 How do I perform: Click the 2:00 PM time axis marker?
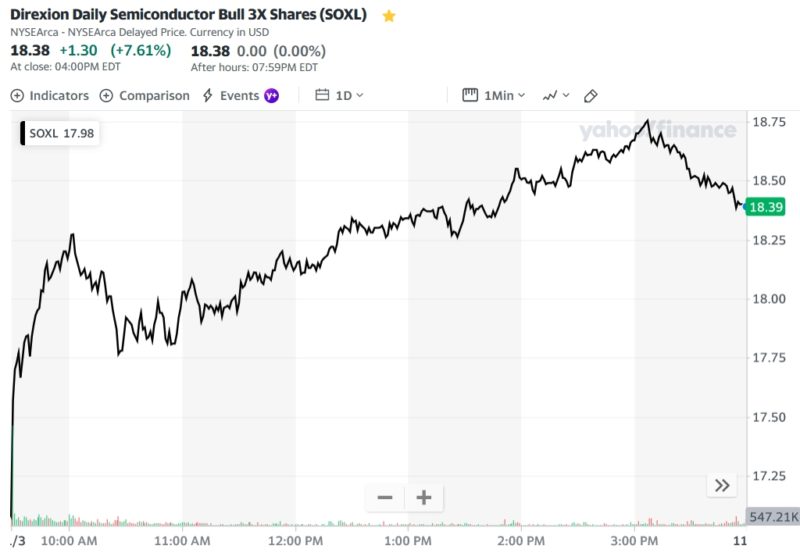(520, 540)
